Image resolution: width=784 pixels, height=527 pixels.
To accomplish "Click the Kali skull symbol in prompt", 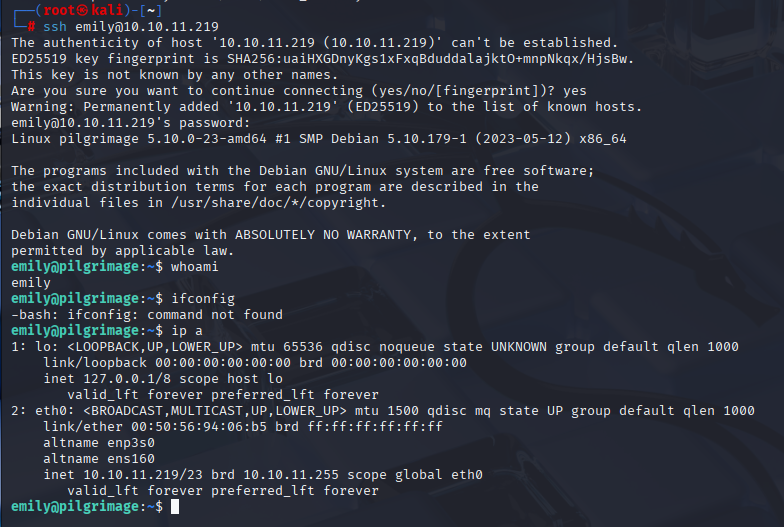I will pyautogui.click(x=82, y=10).
